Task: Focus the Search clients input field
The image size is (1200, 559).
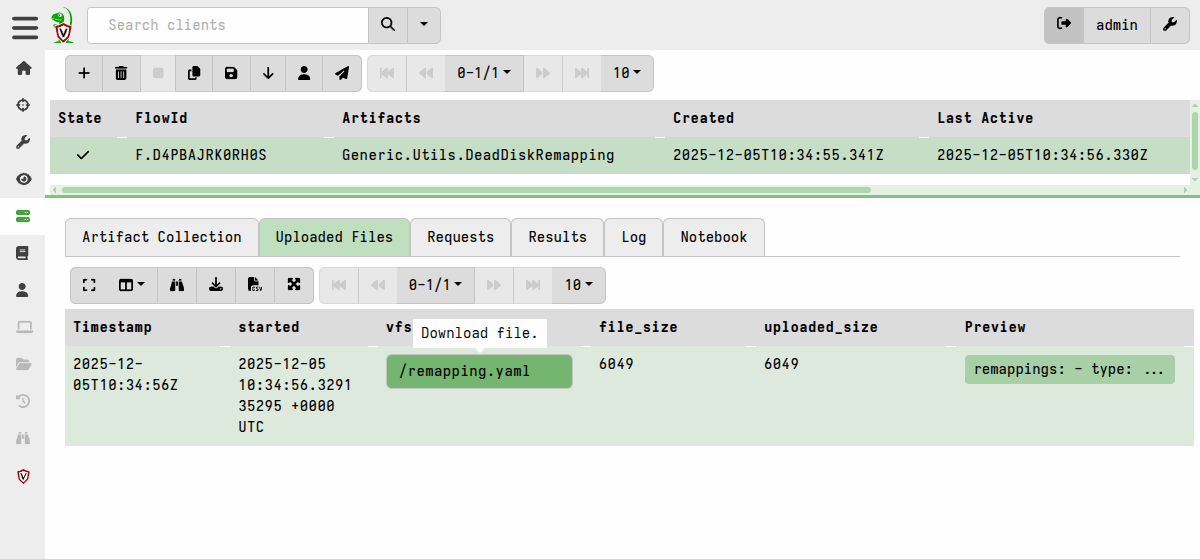Action: (x=228, y=25)
